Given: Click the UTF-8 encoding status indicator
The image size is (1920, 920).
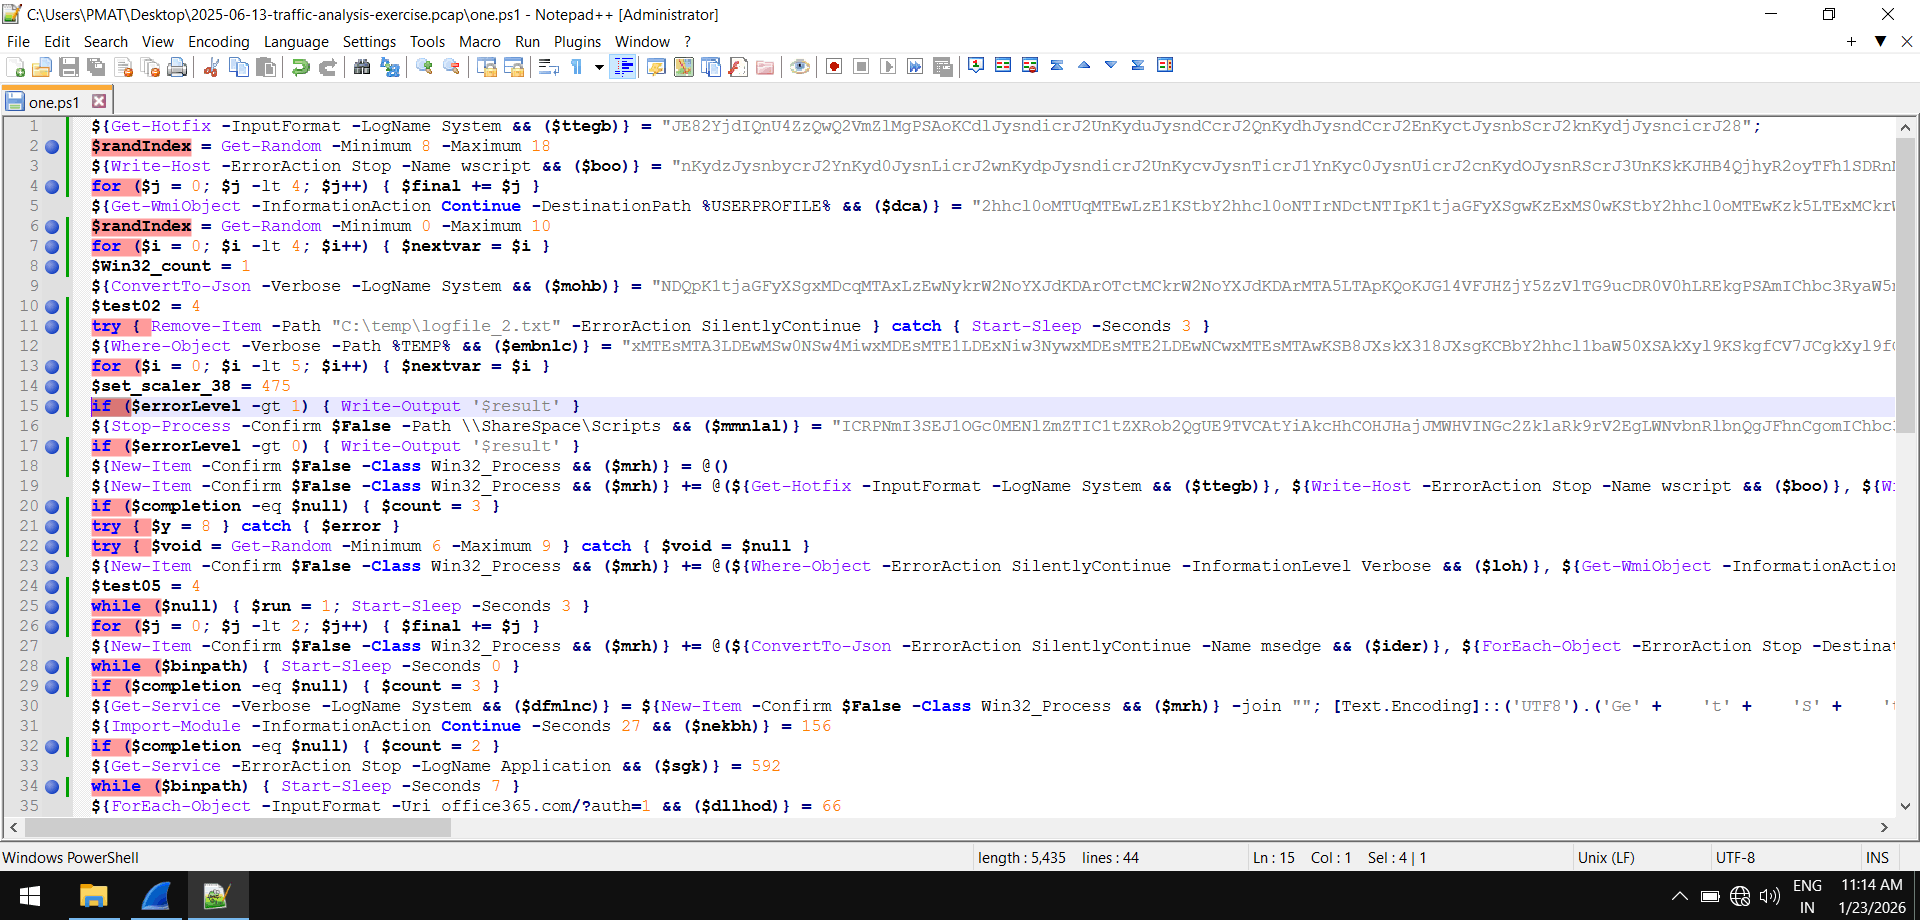Looking at the screenshot, I should point(1738,857).
